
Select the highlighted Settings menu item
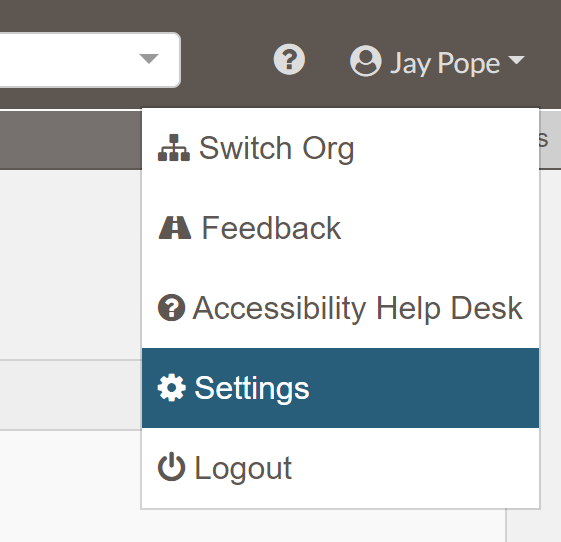point(340,388)
